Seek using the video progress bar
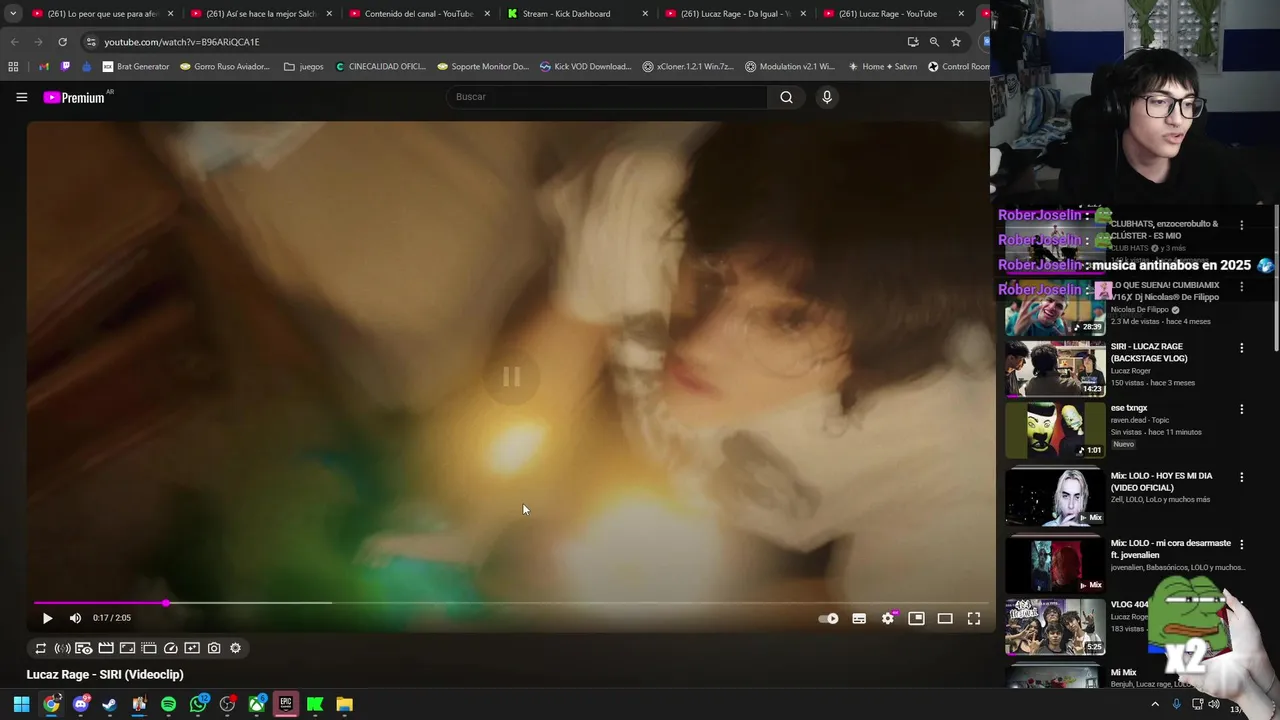Screen dimensions: 1280x720 [x=510, y=603]
